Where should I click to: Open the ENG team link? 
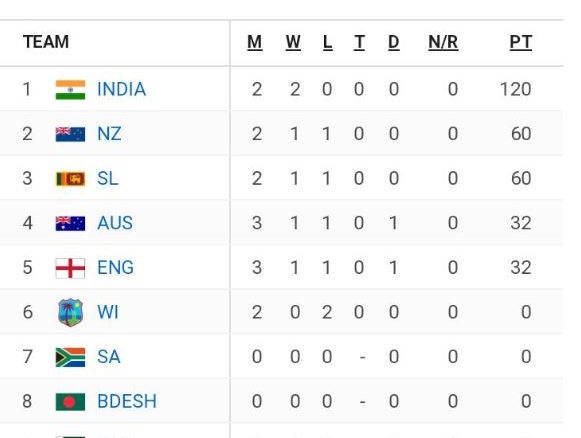[115, 268]
